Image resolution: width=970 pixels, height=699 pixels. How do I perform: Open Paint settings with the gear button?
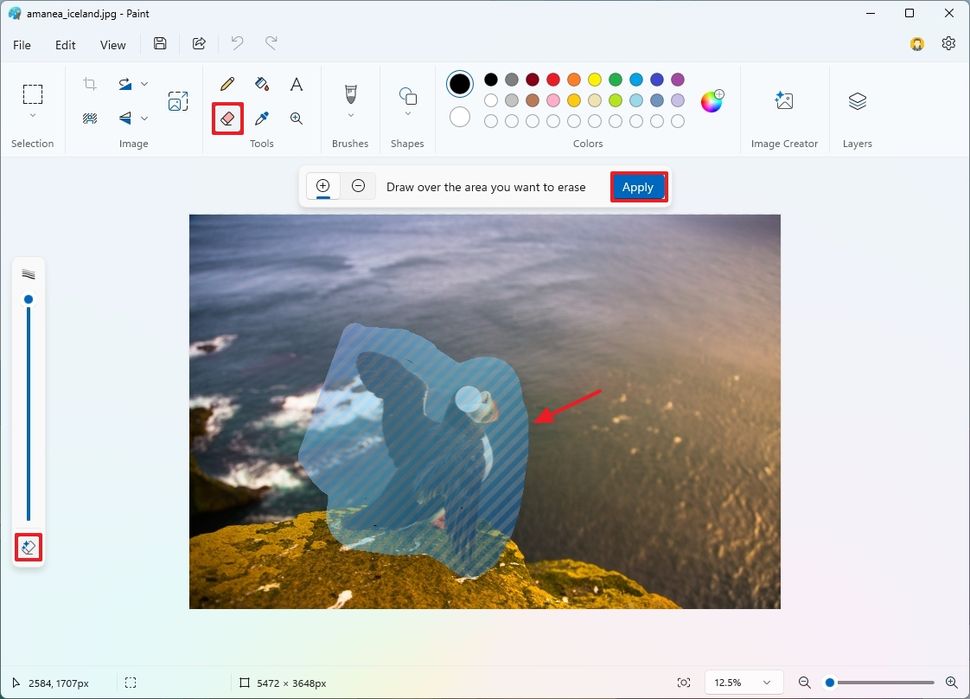pos(947,44)
